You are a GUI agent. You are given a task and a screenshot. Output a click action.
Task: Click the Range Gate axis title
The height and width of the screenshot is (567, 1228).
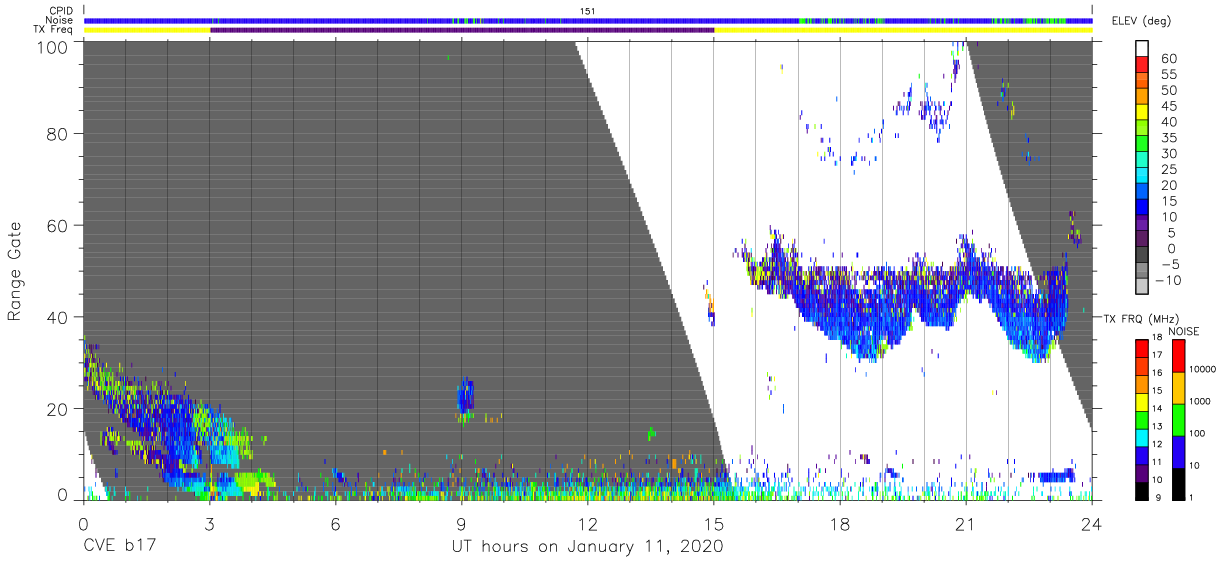point(15,271)
